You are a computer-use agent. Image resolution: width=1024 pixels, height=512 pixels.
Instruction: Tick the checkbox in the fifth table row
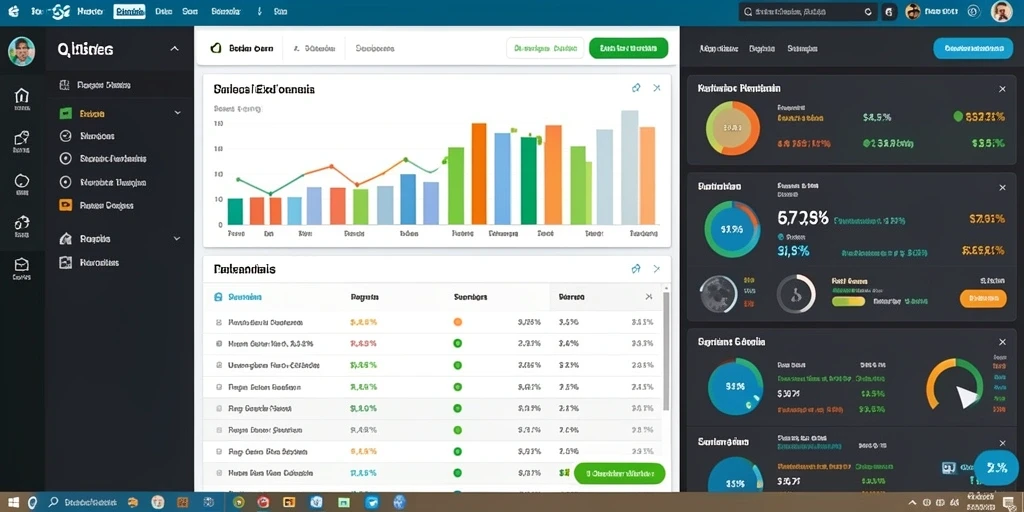(219, 409)
